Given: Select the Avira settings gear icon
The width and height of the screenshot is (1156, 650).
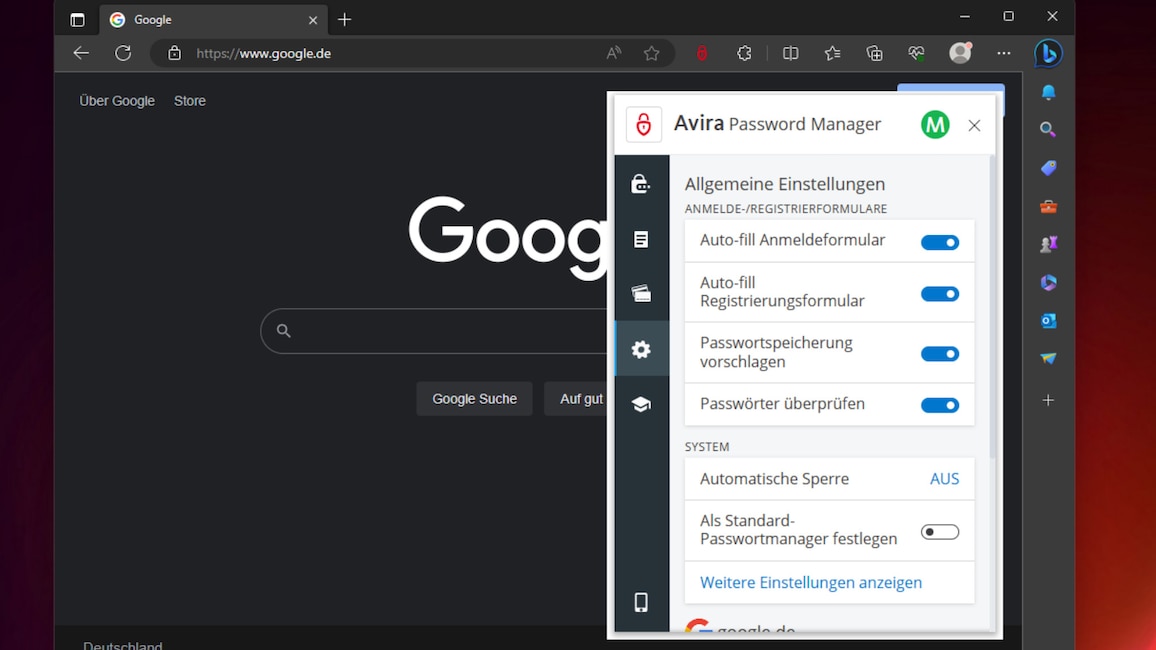Looking at the screenshot, I should pos(642,348).
